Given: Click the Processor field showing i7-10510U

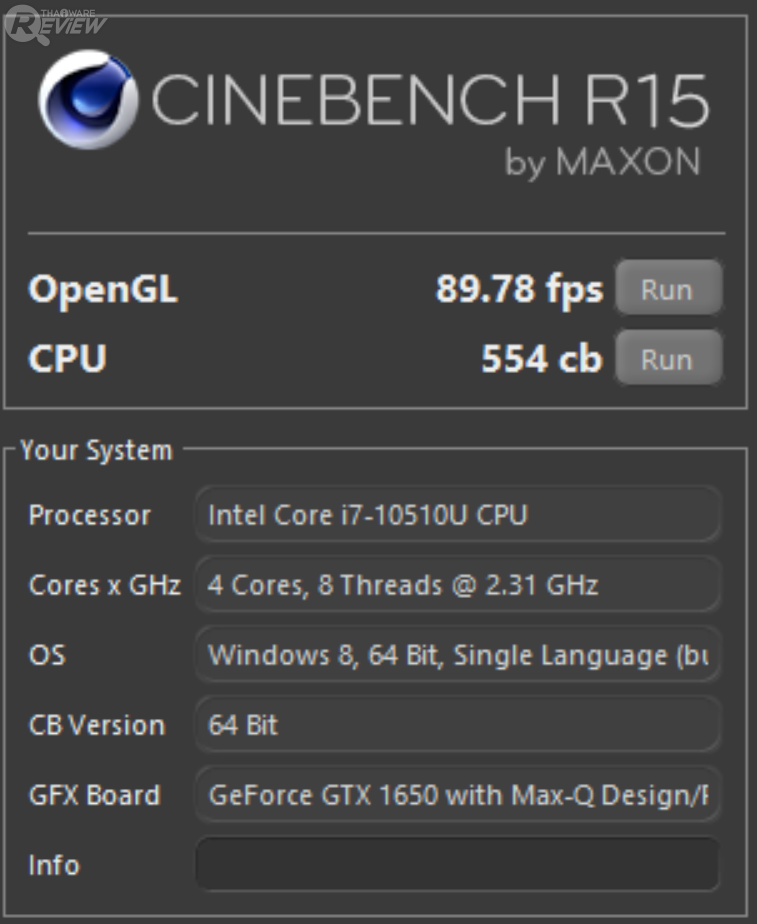Looking at the screenshot, I should 457,515.
